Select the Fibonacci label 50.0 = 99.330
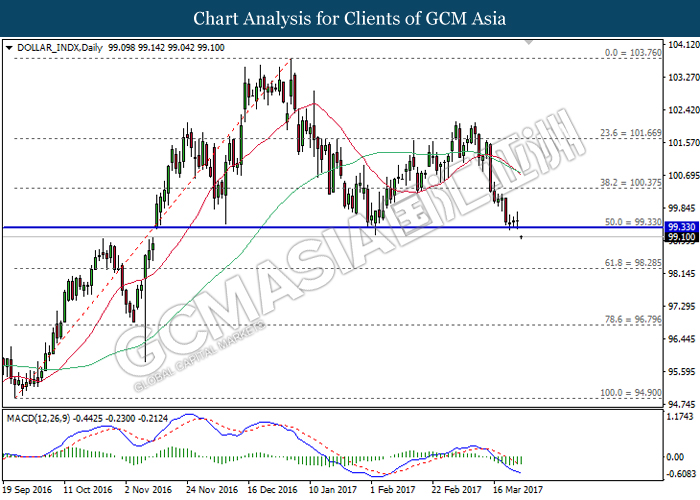 [633, 221]
